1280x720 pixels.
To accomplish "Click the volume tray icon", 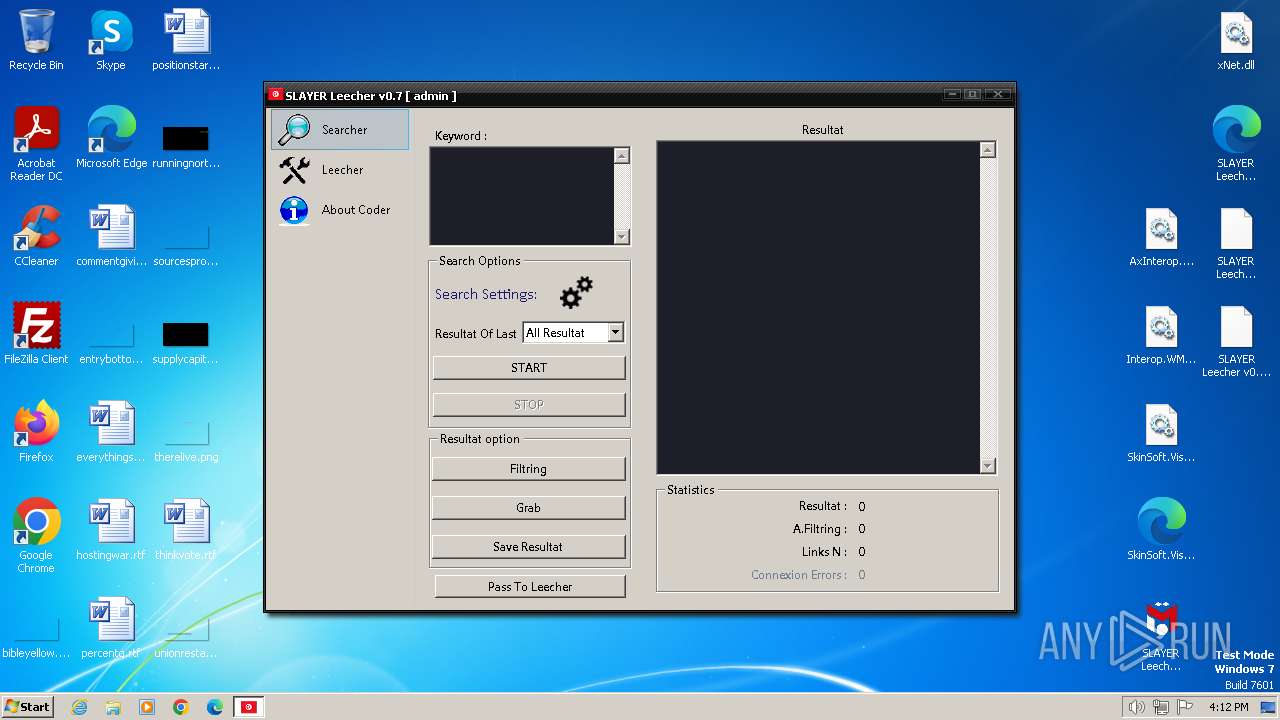I will coord(1137,707).
